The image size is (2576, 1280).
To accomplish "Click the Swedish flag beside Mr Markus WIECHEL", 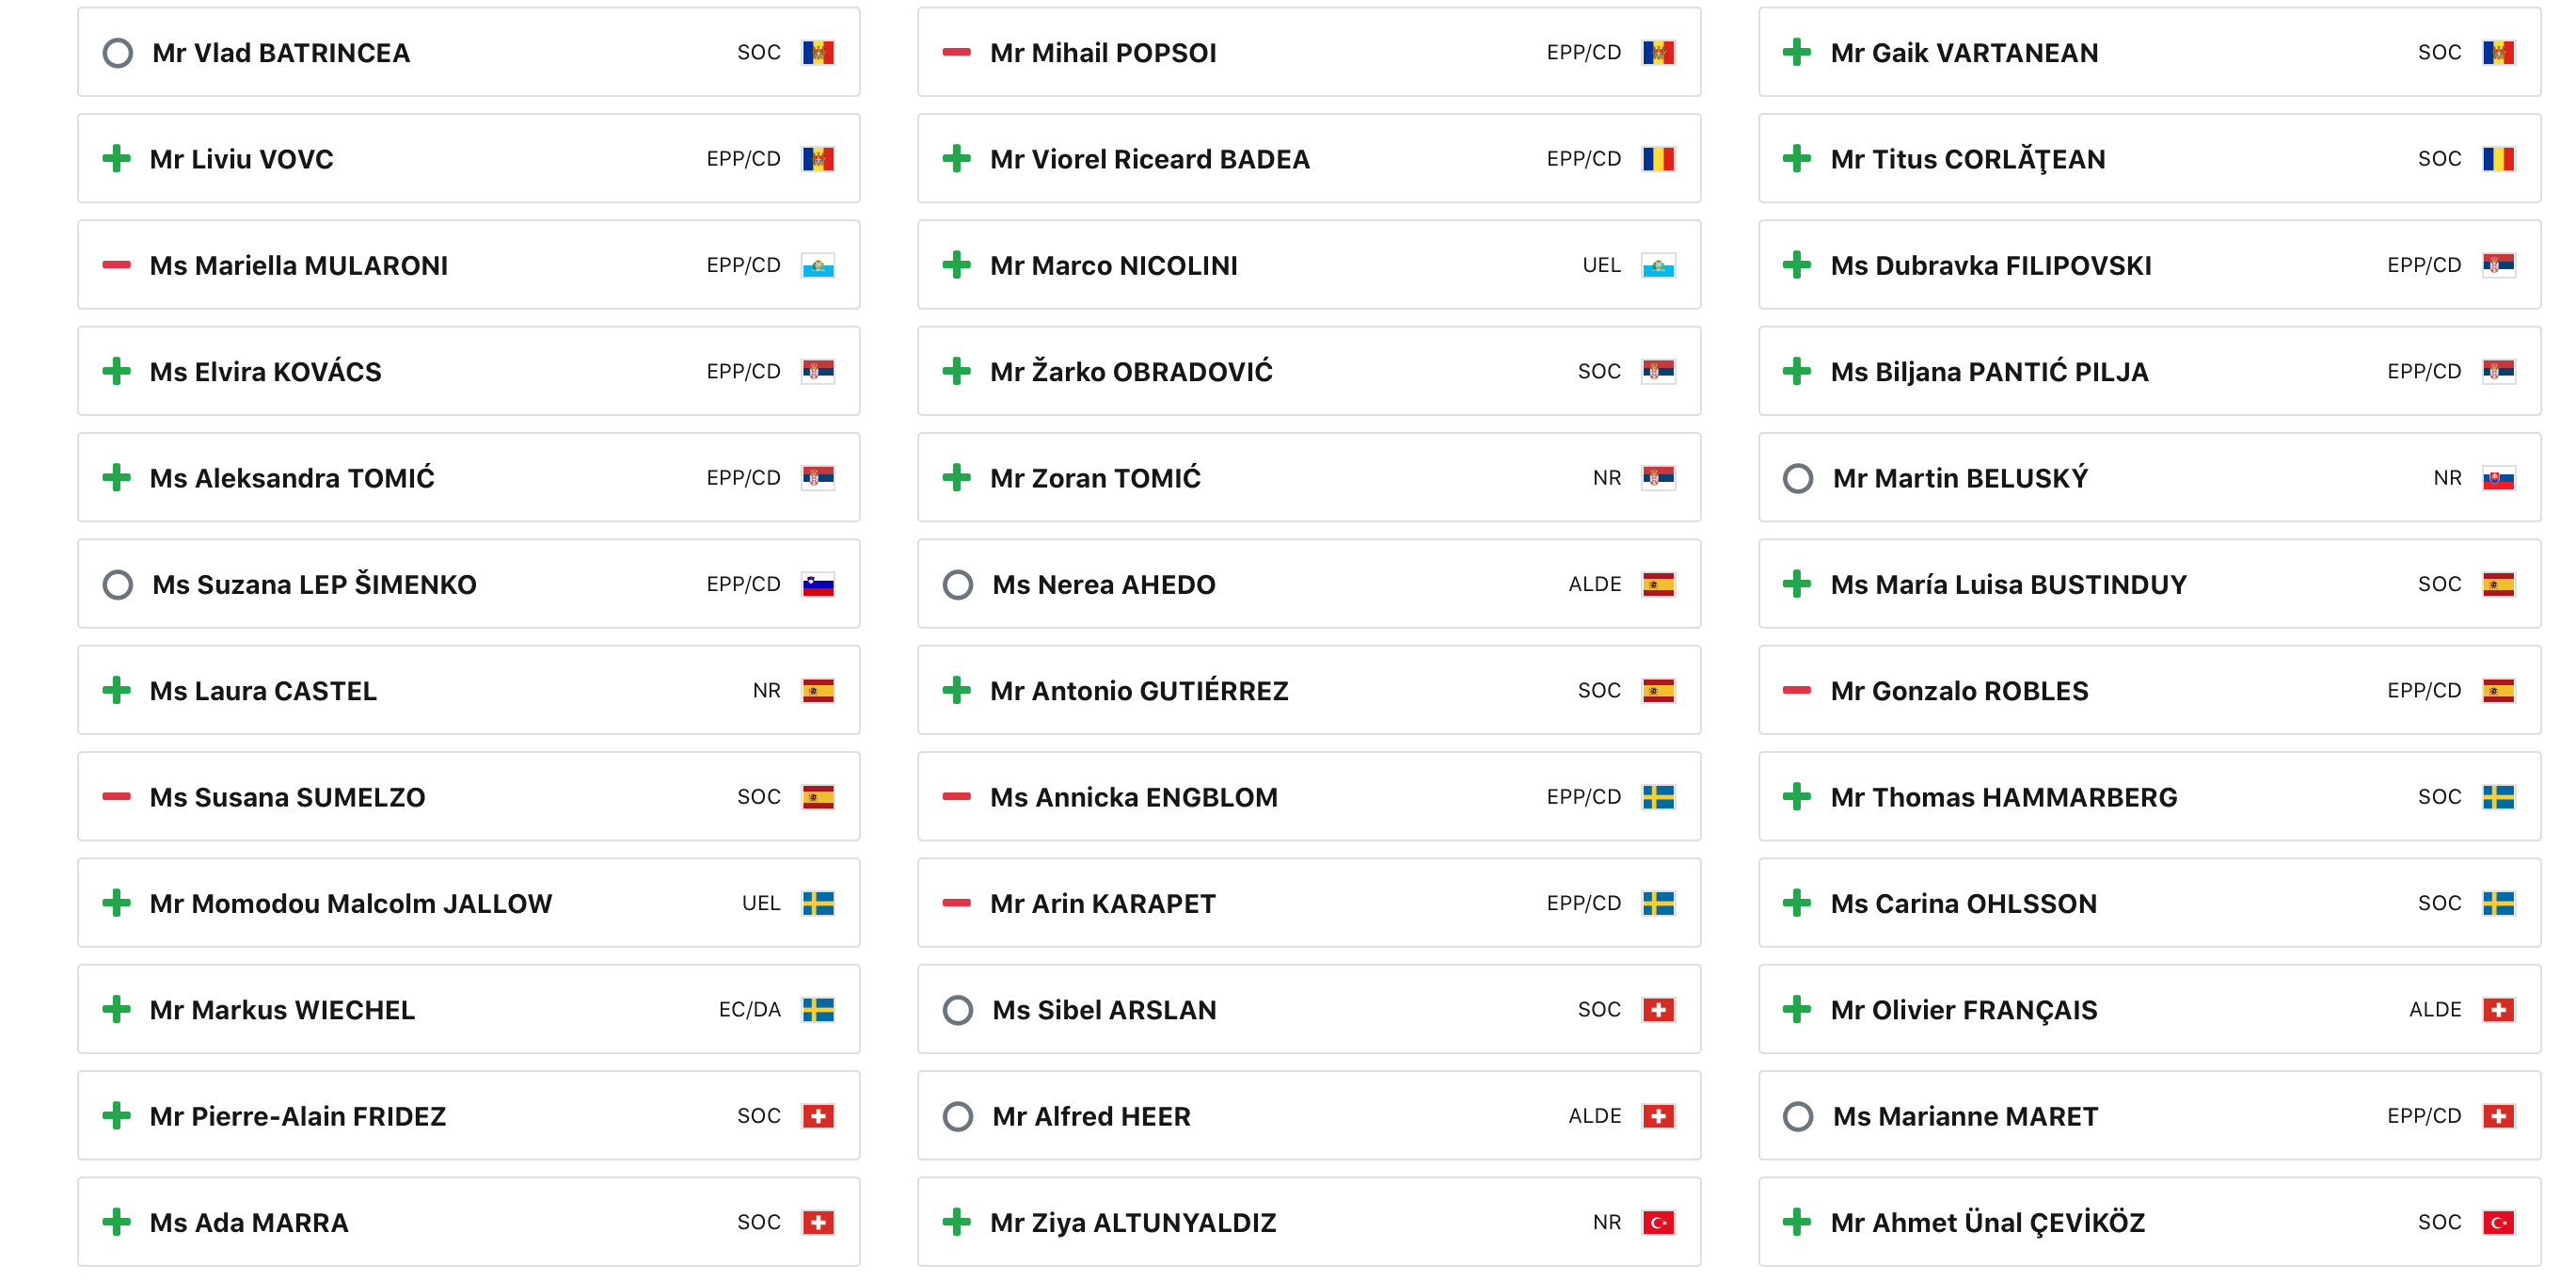I will click(x=818, y=1010).
